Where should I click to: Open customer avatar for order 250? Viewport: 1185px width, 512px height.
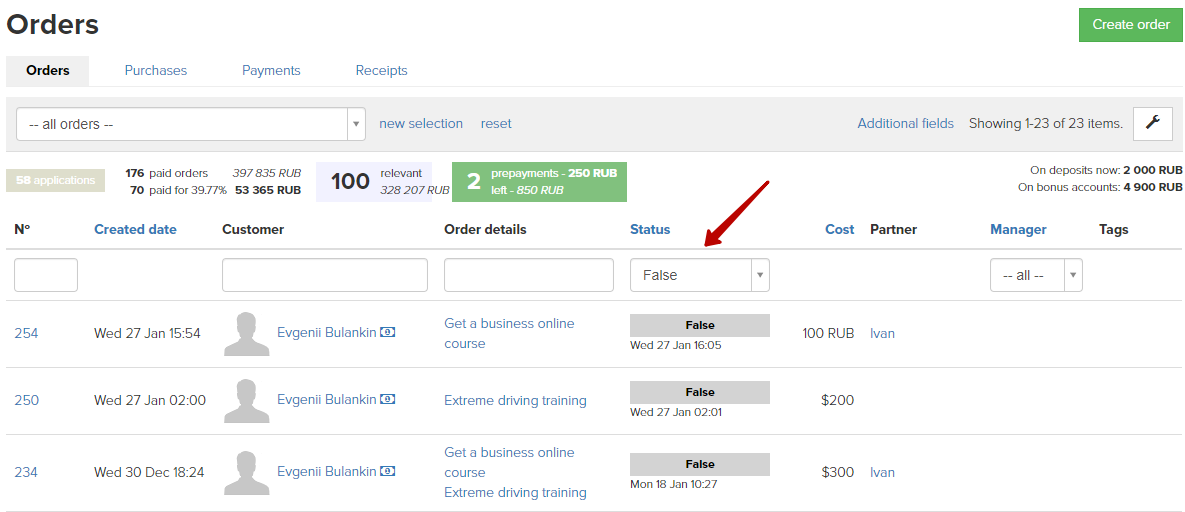click(x=246, y=401)
